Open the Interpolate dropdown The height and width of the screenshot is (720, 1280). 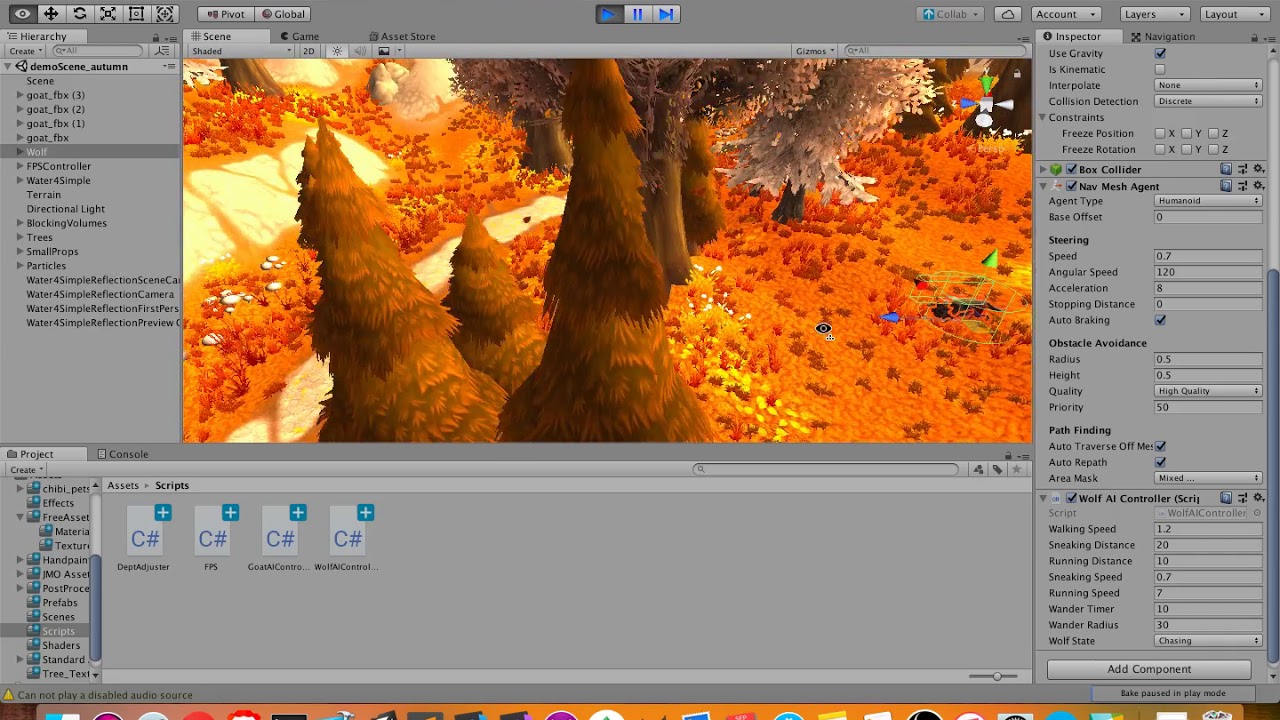[x=1208, y=85]
